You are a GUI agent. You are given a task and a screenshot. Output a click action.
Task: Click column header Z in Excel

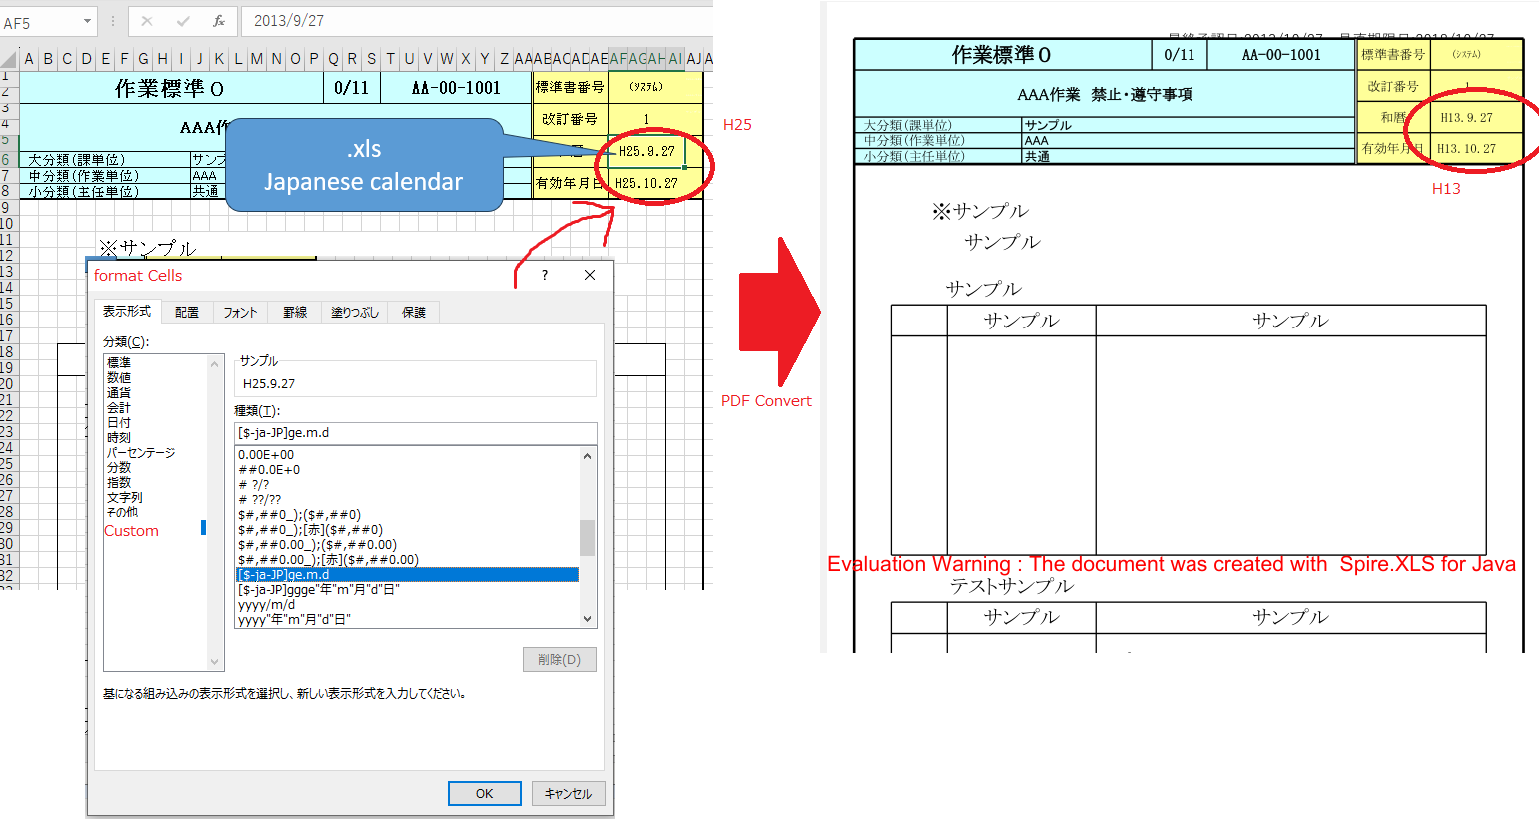tap(505, 59)
